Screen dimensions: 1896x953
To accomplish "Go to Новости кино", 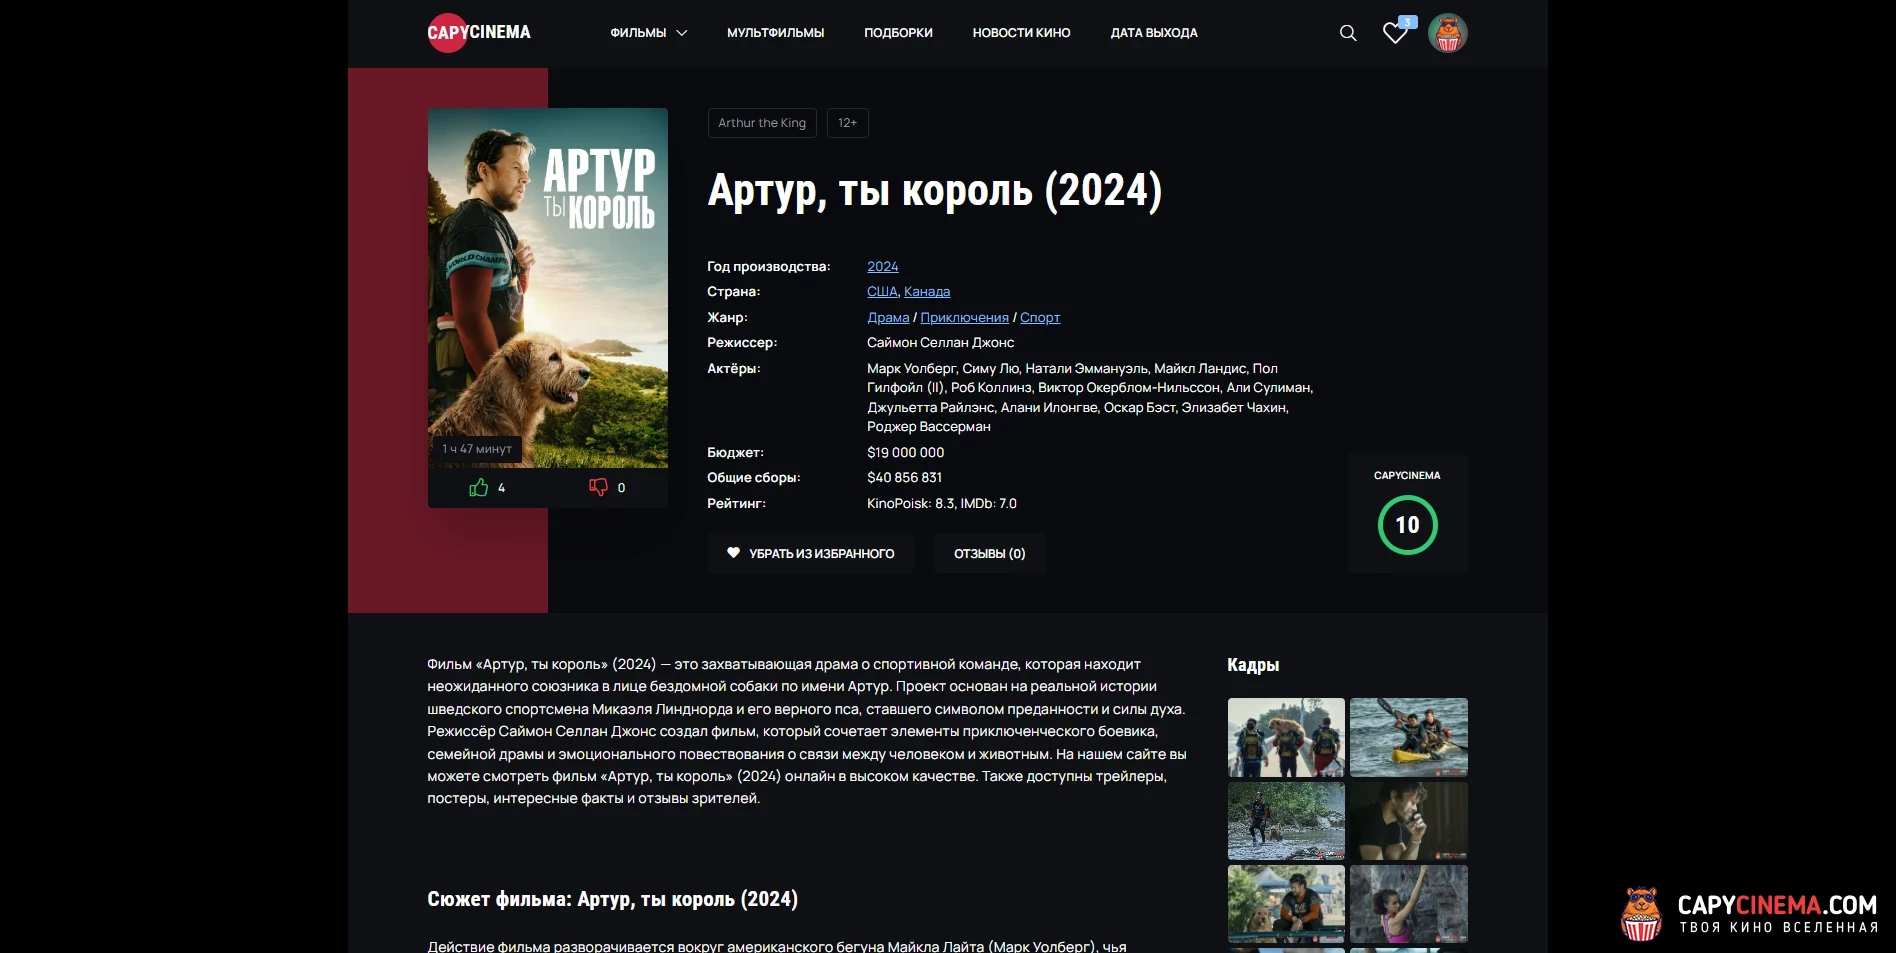I will click(x=1021, y=33).
